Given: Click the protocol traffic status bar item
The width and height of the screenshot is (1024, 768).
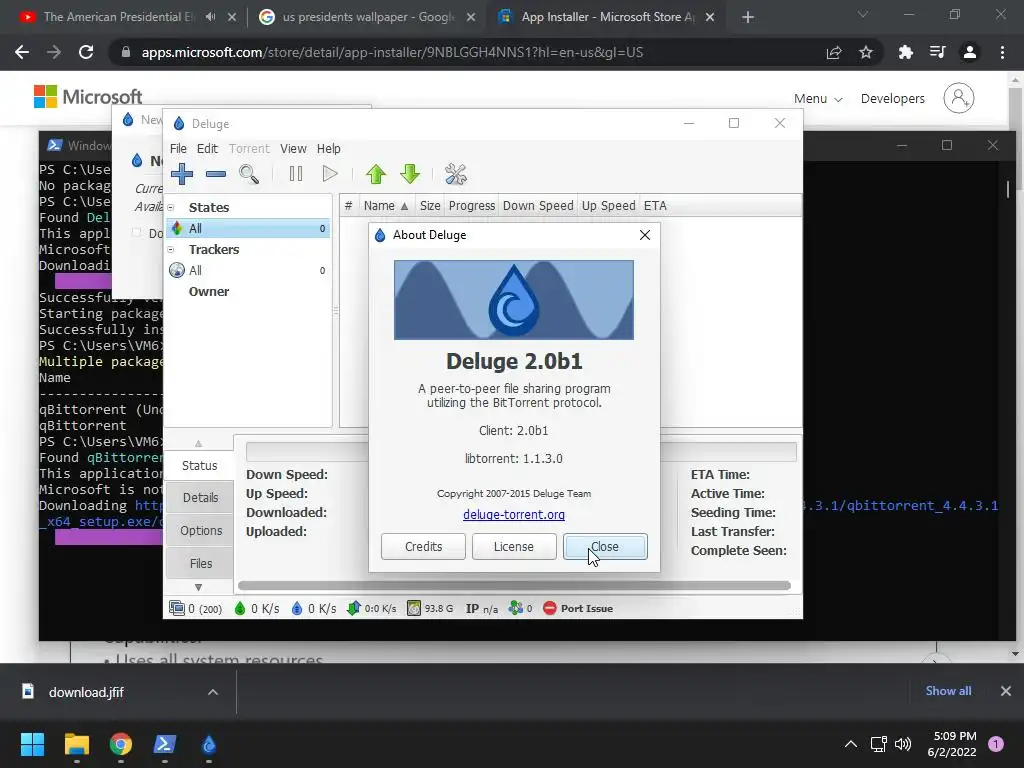Looking at the screenshot, I should tap(372, 609).
